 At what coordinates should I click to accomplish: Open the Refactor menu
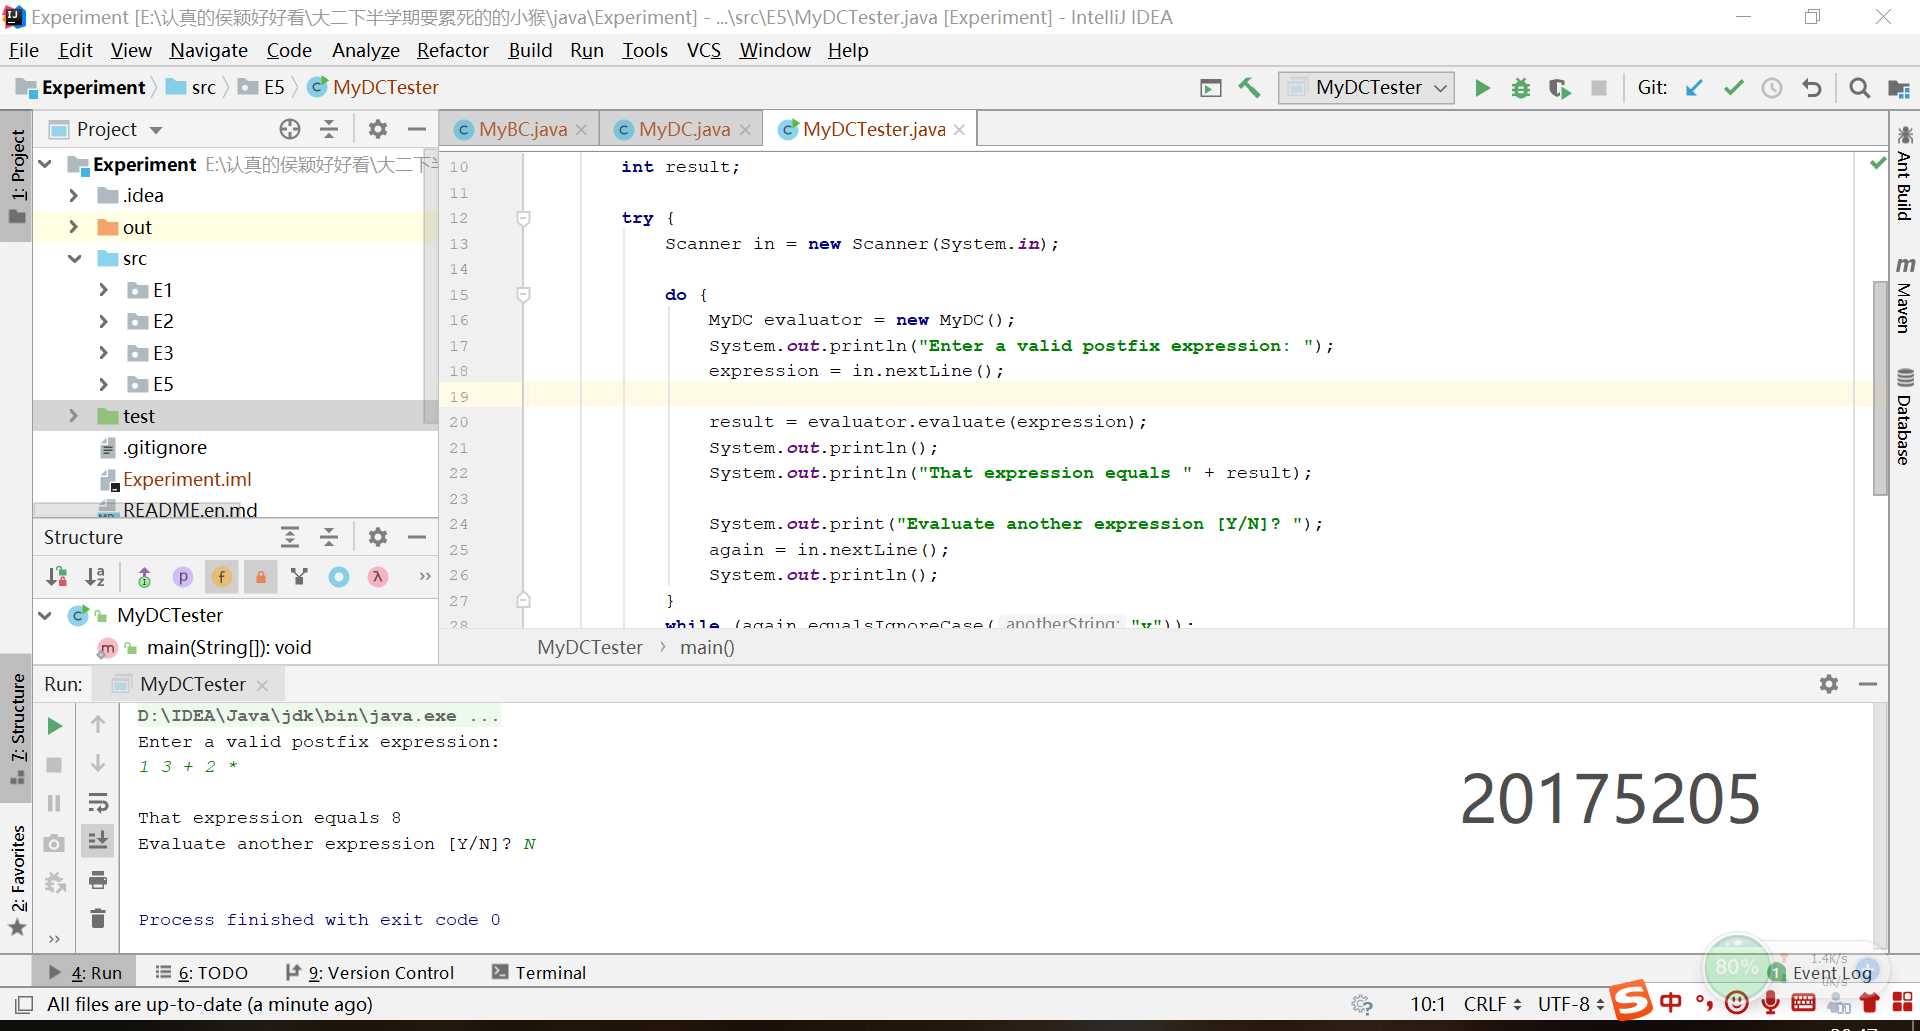(x=452, y=50)
